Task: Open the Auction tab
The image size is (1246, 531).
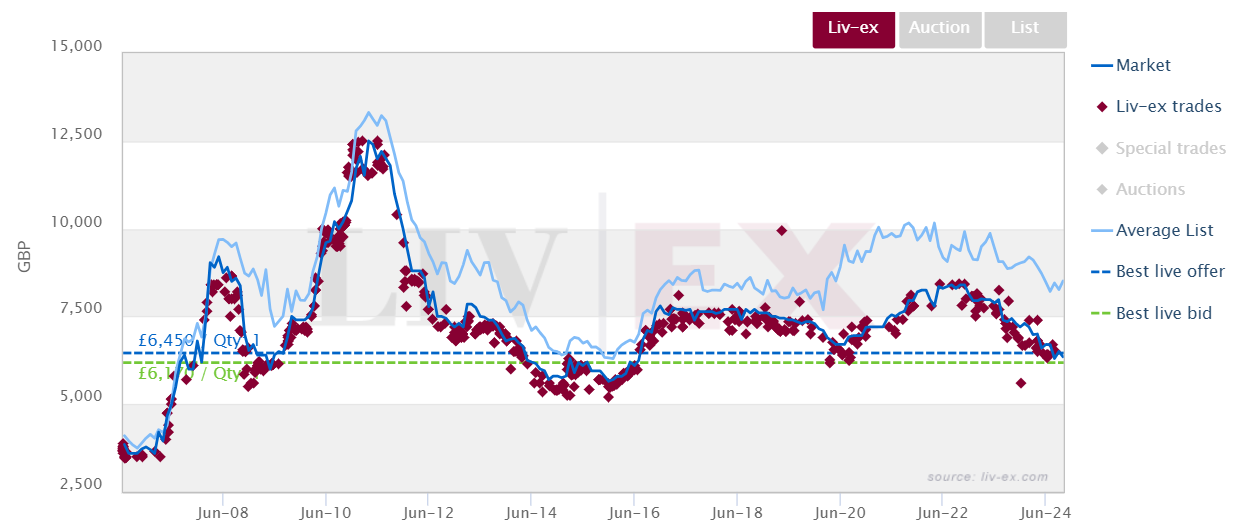Action: point(939,28)
